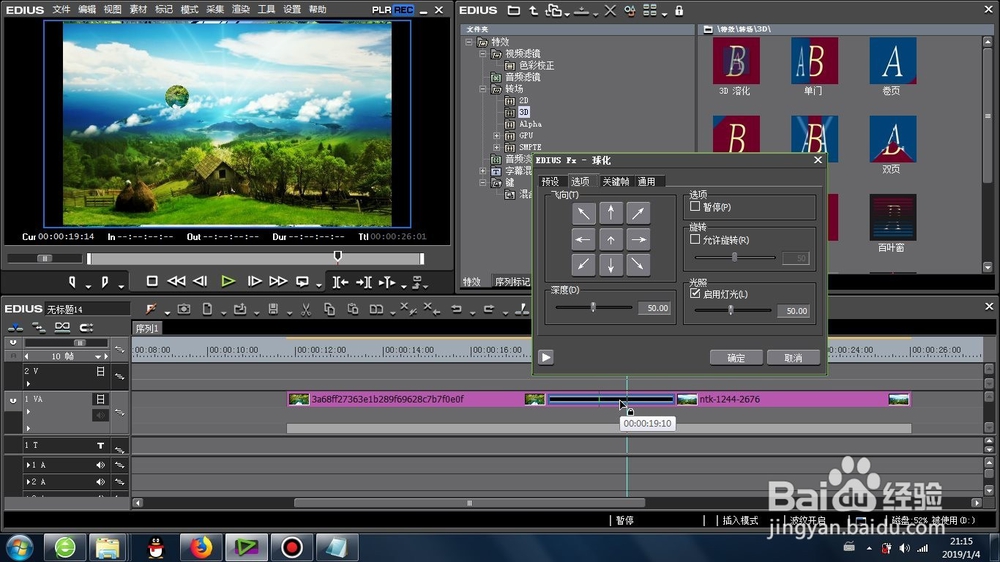This screenshot has width=1000, height=562.
Task: Collapse the 视频滤镜 tree node
Action: 483,54
